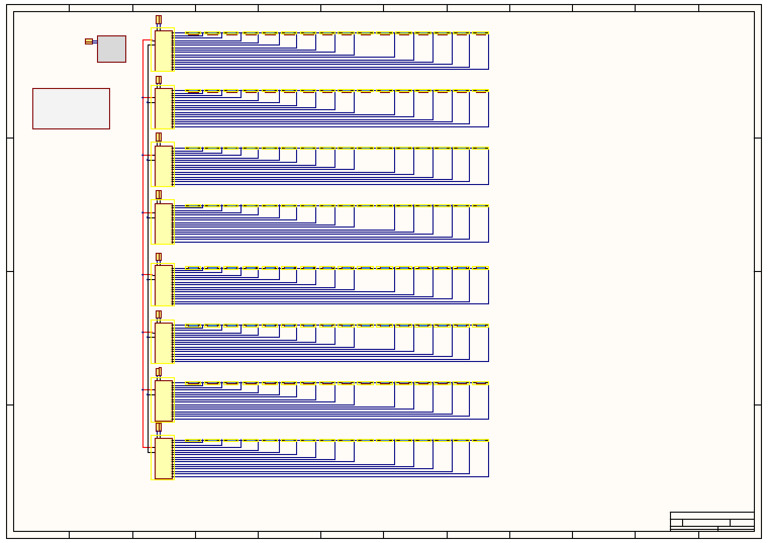Select the first small component in the top row
The height and width of the screenshot is (543, 768).
(x=193, y=33)
